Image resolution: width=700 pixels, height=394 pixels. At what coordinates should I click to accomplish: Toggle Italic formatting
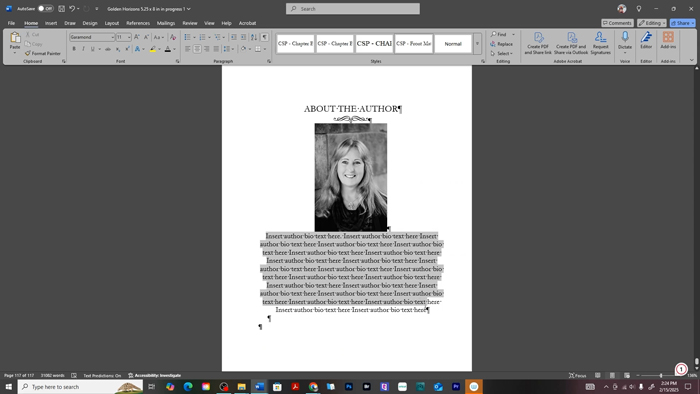click(x=83, y=49)
